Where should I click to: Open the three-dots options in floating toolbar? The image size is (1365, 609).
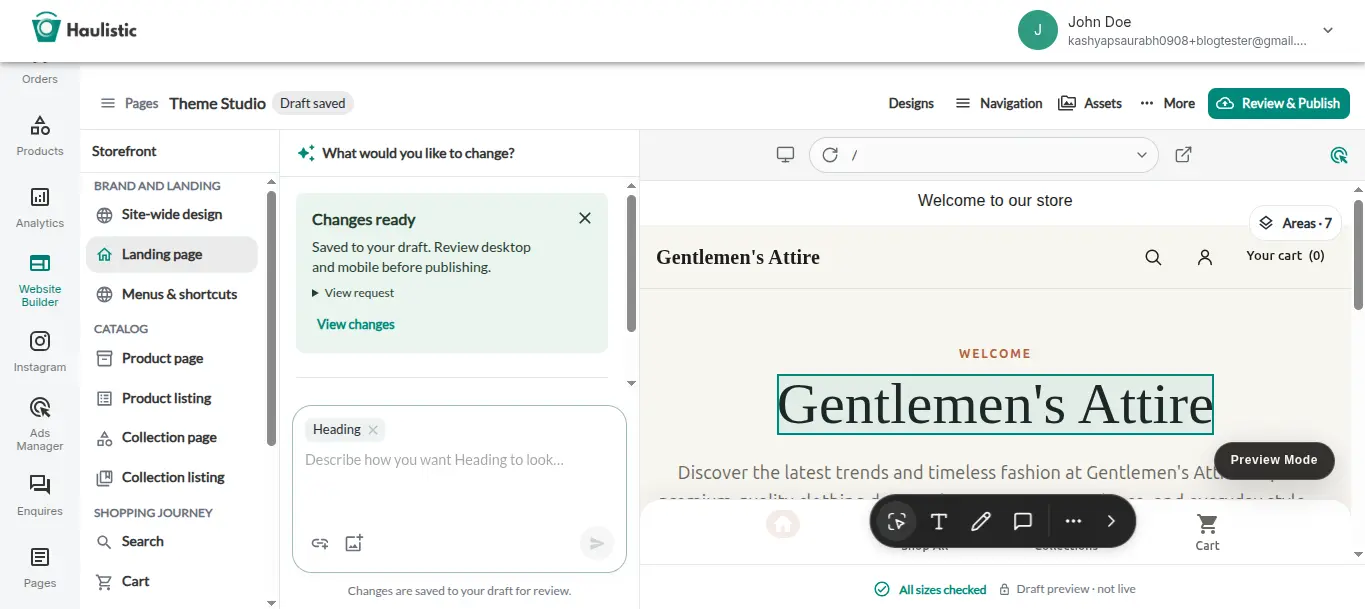pyautogui.click(x=1074, y=521)
